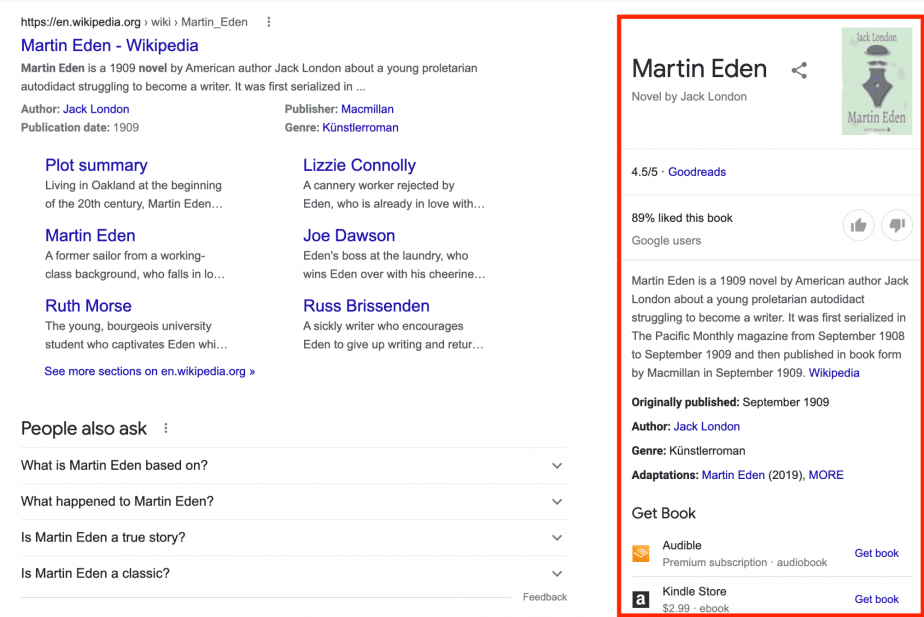Open Jack London author link in search result
The height and width of the screenshot is (617, 924).
tap(96, 109)
